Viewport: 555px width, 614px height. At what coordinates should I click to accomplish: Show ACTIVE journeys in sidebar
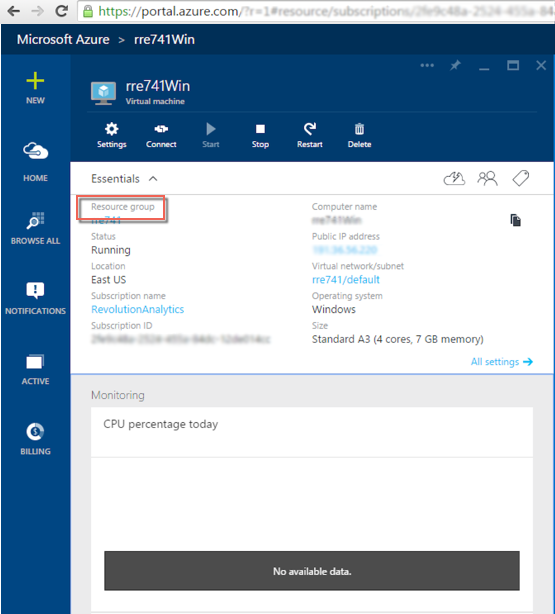click(35, 370)
